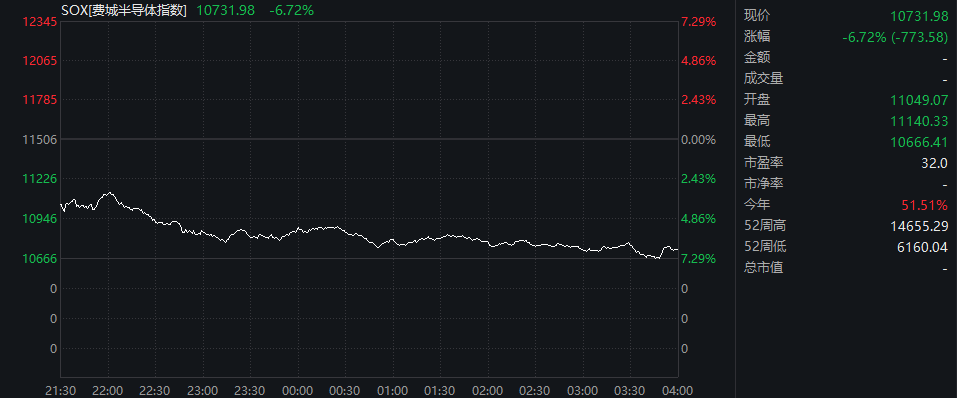This screenshot has height=398, width=957.
Task: Click the 11506 baseline price label
Action: [39, 140]
